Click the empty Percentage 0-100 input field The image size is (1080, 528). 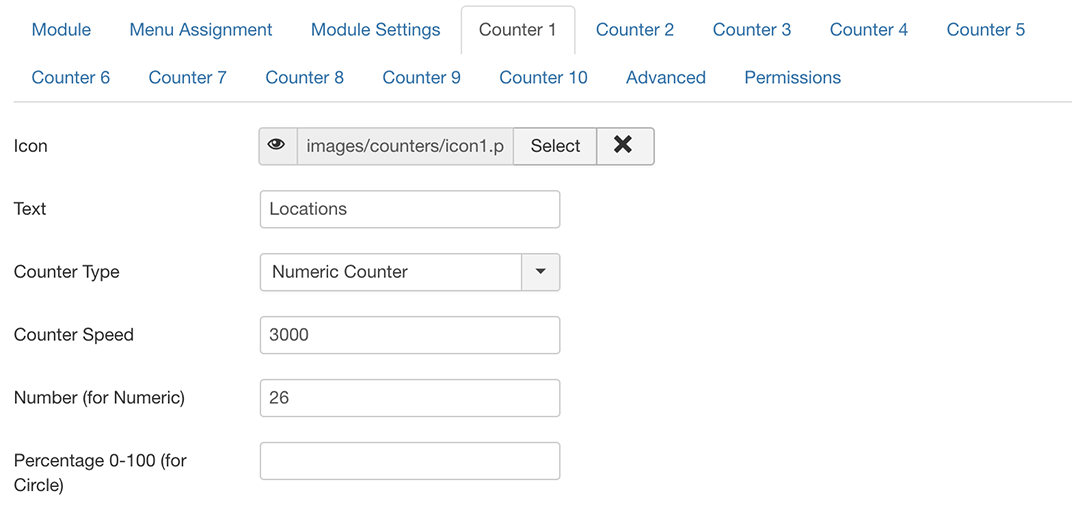tap(409, 461)
